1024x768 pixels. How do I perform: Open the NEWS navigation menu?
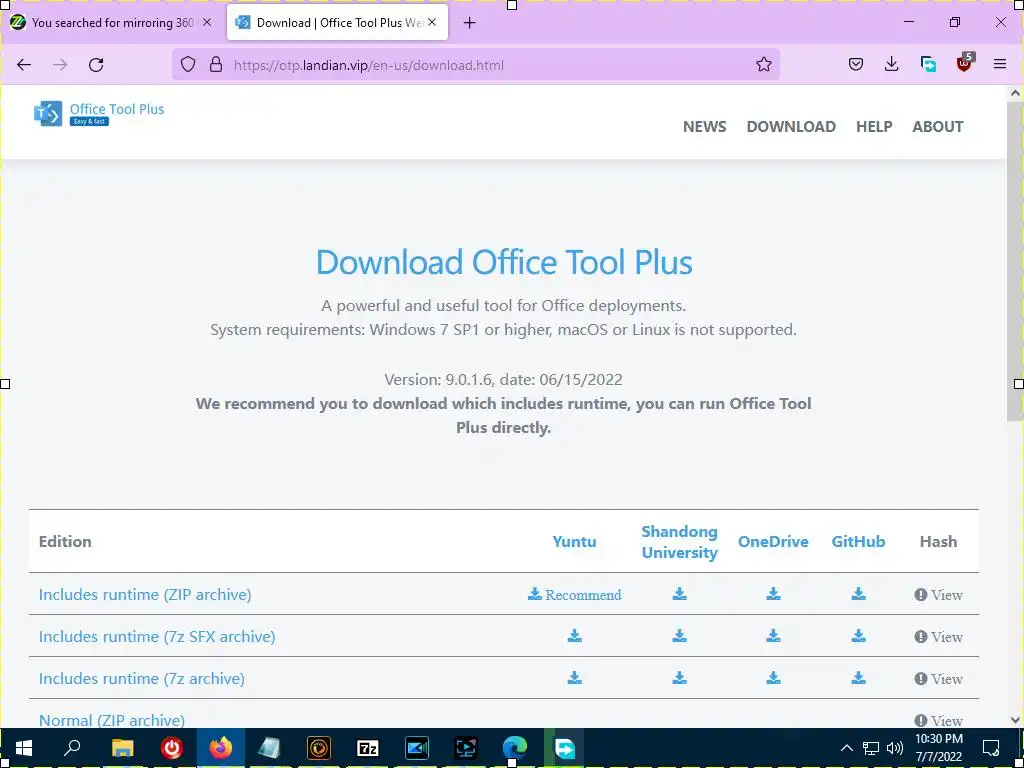pyautogui.click(x=704, y=126)
